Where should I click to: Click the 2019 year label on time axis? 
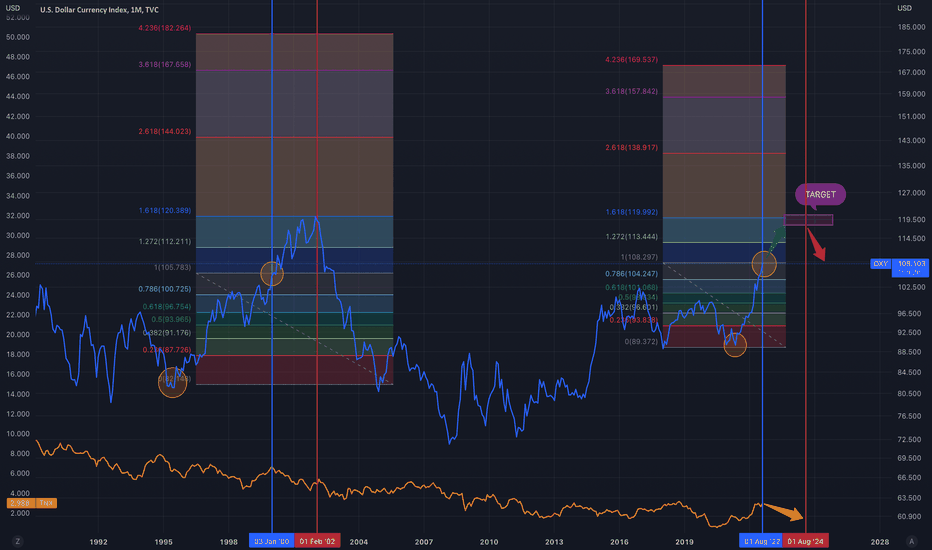tap(684, 542)
